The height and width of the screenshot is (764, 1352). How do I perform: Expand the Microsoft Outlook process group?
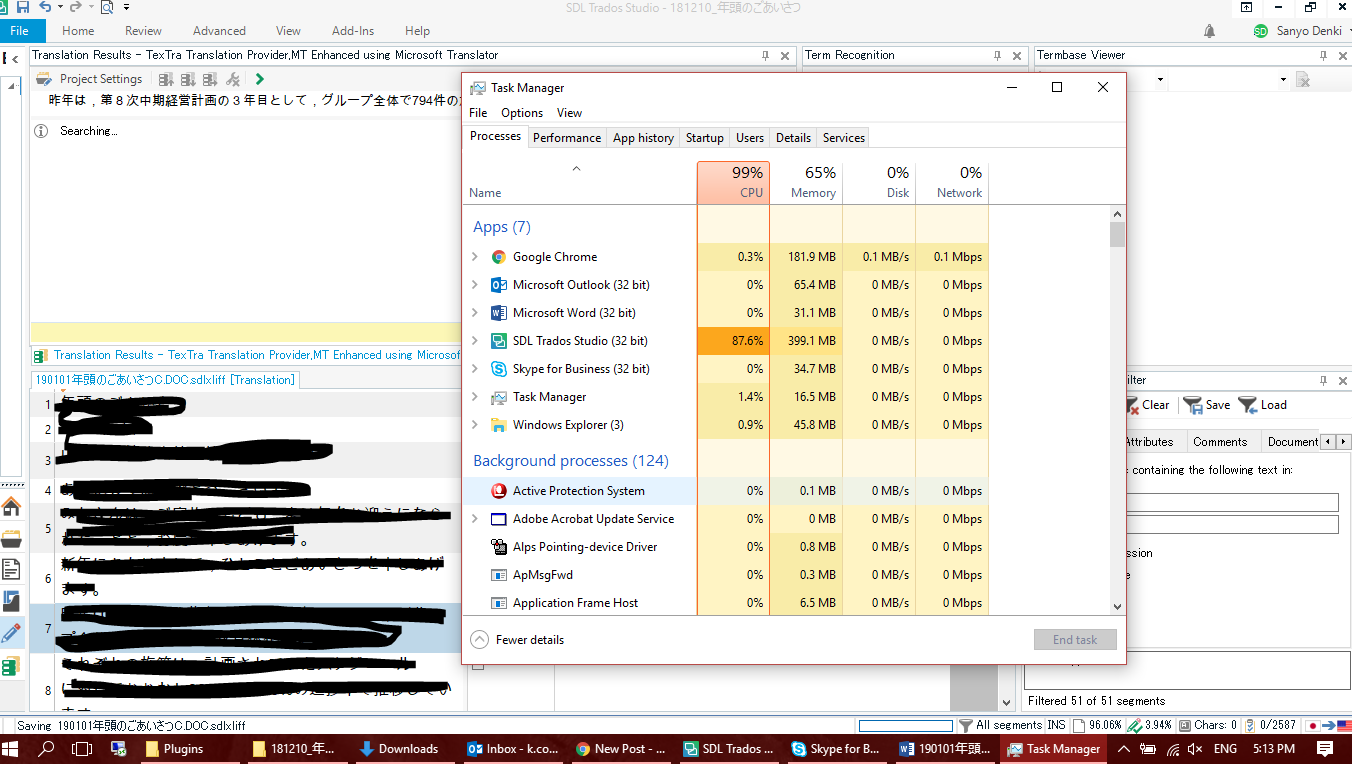475,285
